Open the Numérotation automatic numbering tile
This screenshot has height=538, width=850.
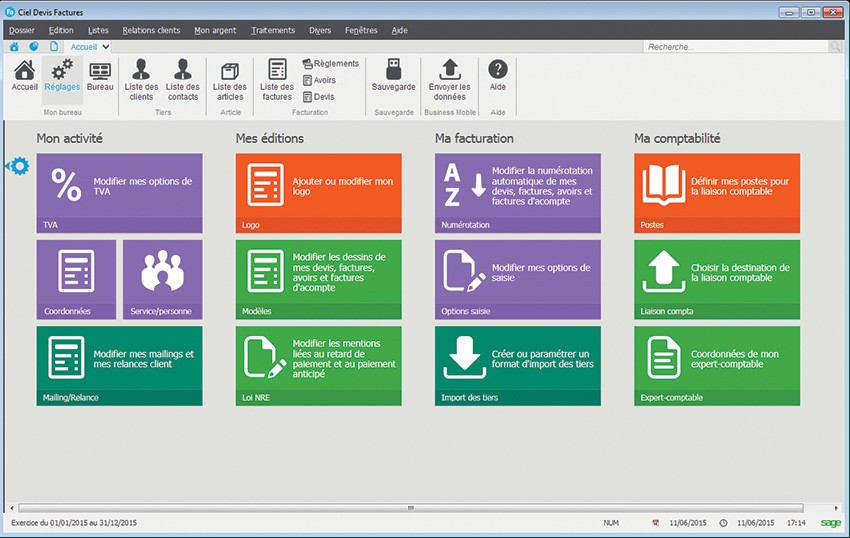click(x=518, y=193)
